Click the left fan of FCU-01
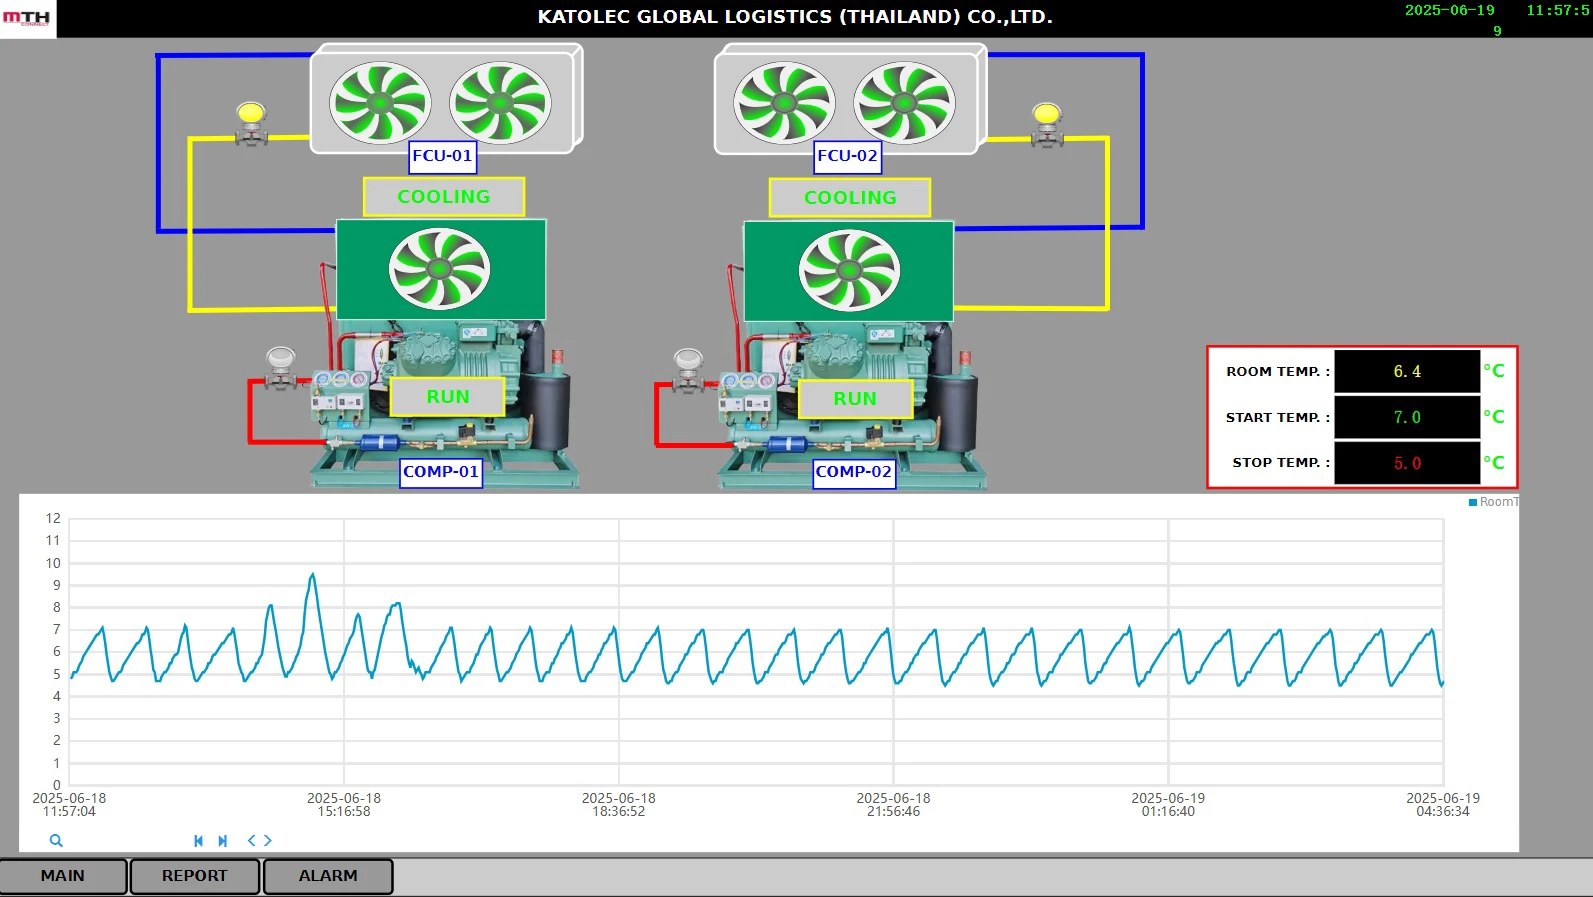Image resolution: width=1593 pixels, height=897 pixels. tap(380, 102)
